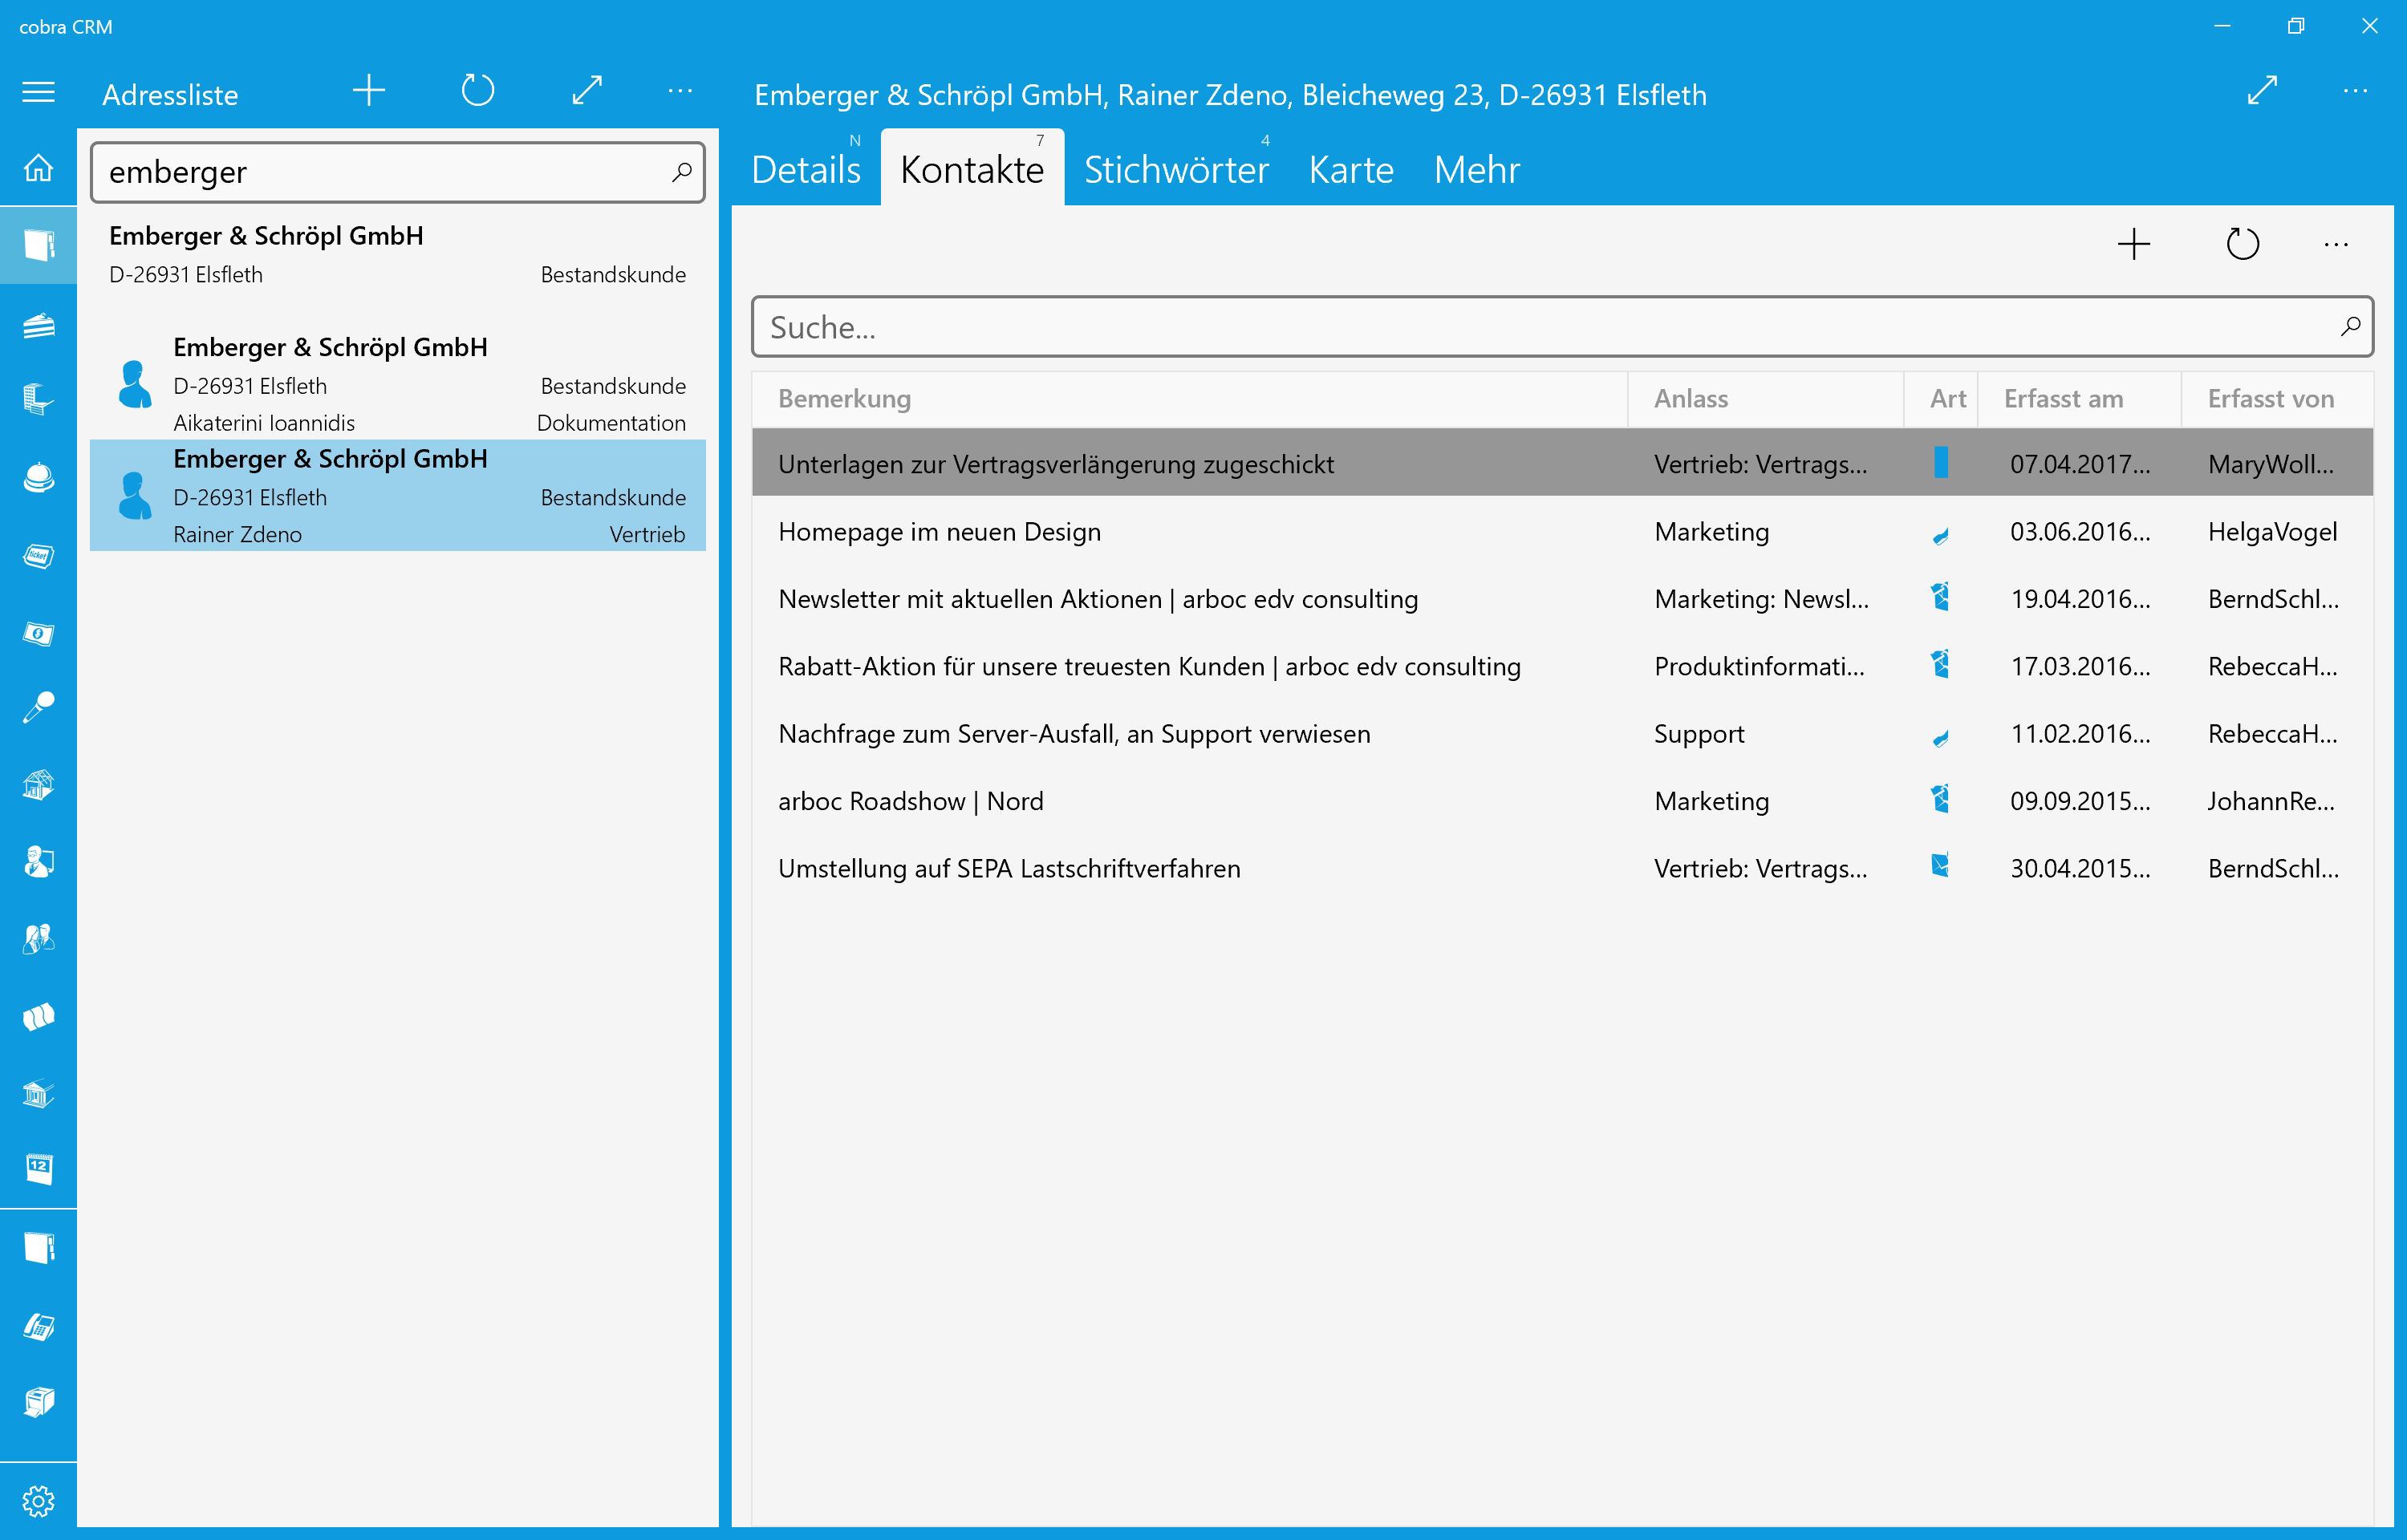Open the cake (birthdays) sidebar icon
The height and width of the screenshot is (1540, 2407).
coord(38,325)
